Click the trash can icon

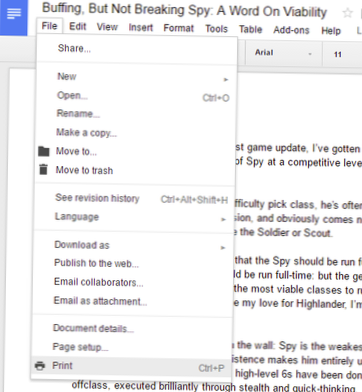pos(43,170)
